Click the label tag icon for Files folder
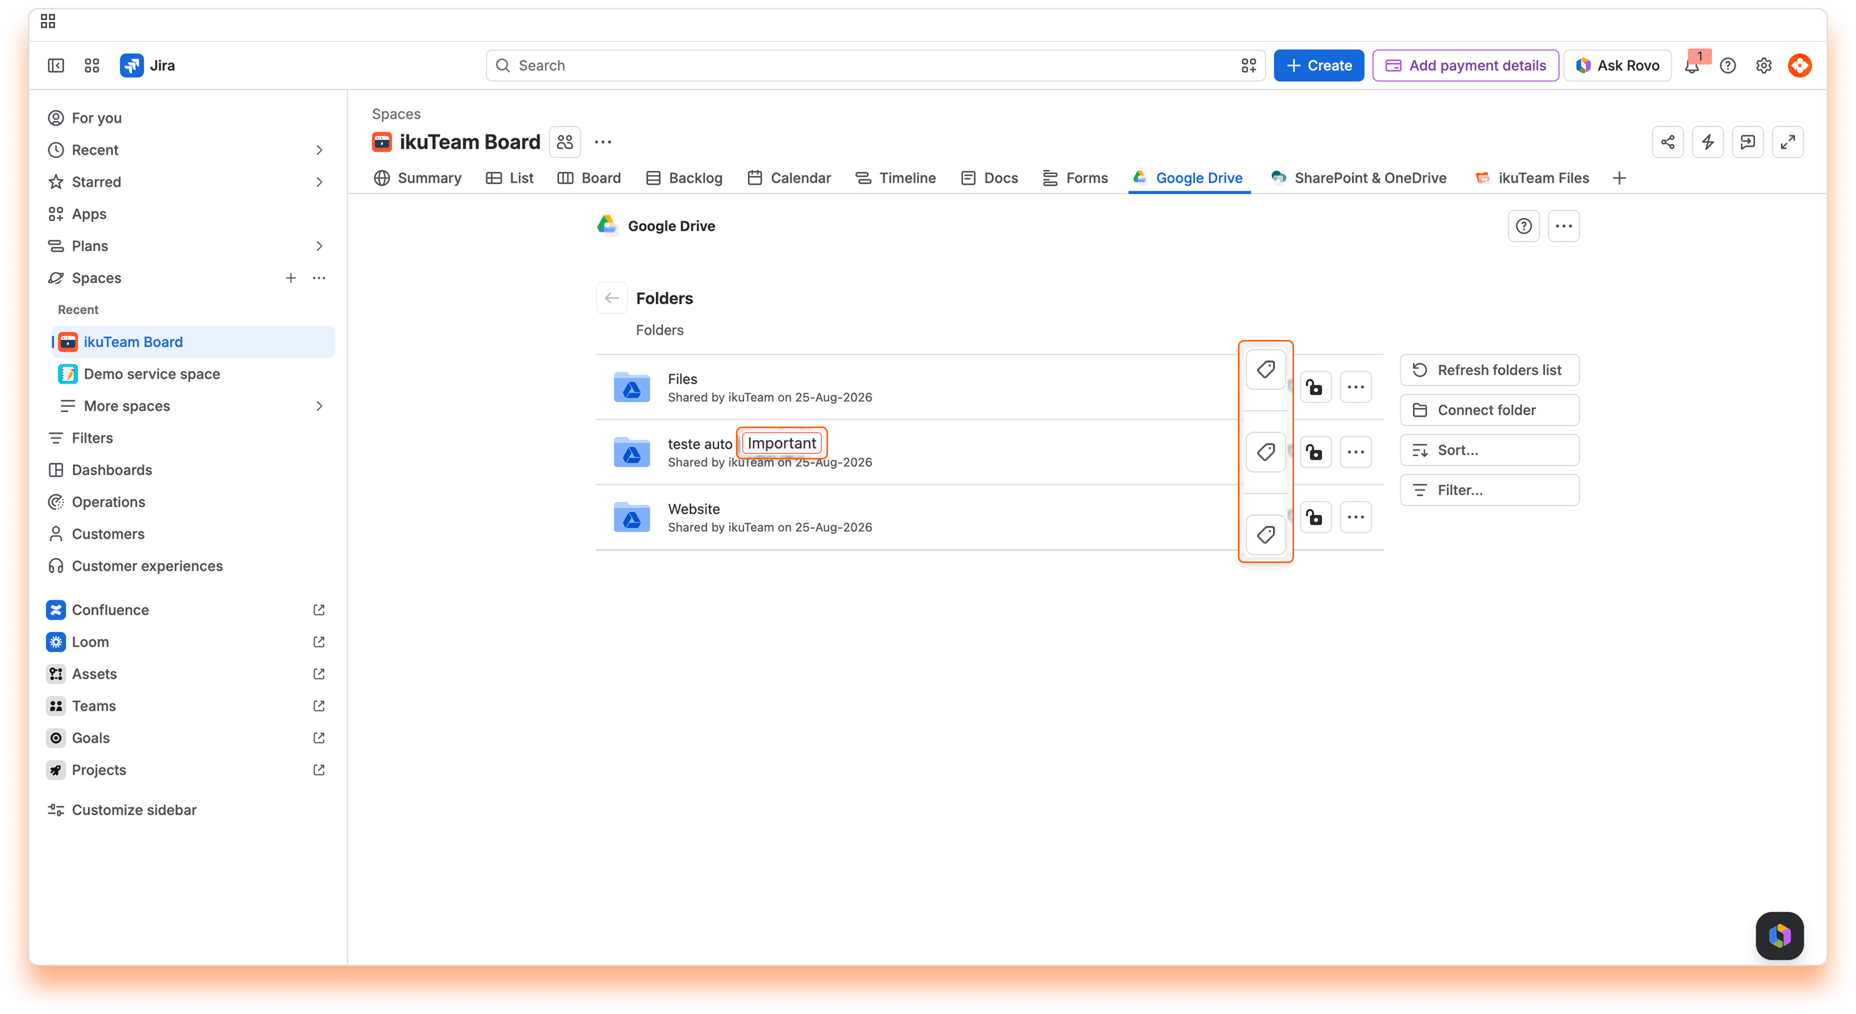The width and height of the screenshot is (1856, 1014). [x=1265, y=370]
